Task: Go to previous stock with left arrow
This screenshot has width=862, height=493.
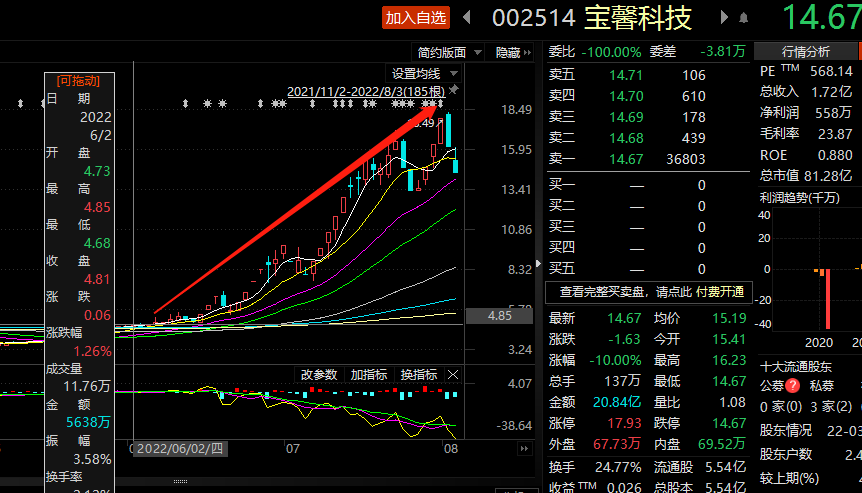Action: (x=467, y=18)
